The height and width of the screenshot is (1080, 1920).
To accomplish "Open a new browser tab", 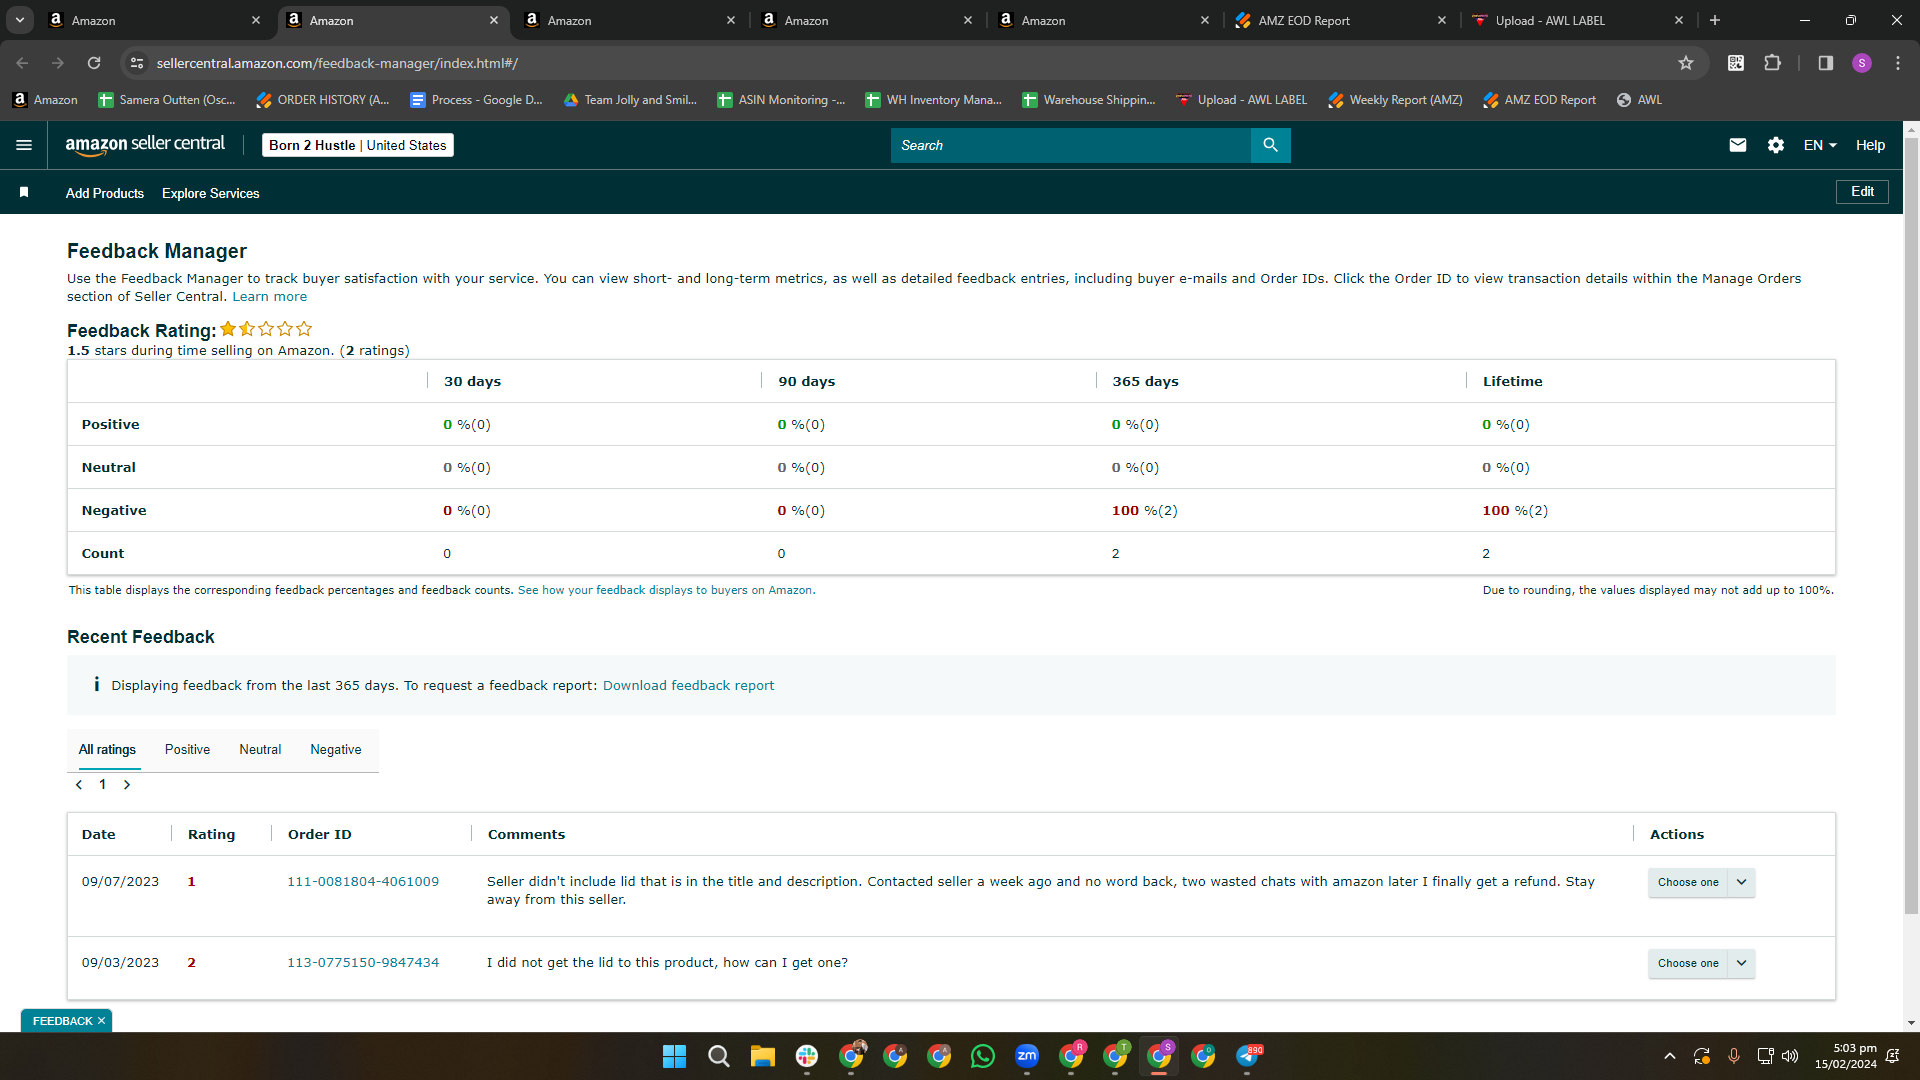I will (1715, 20).
